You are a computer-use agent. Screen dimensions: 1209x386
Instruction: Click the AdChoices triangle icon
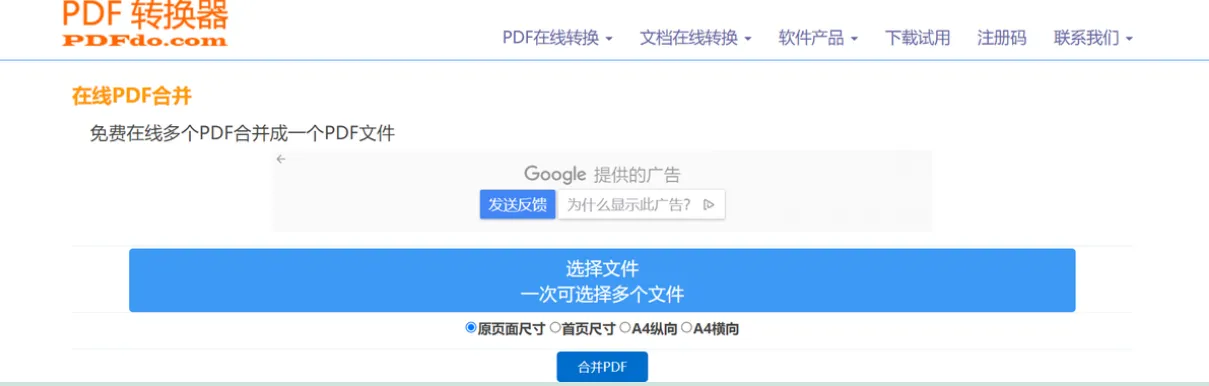pos(708,204)
